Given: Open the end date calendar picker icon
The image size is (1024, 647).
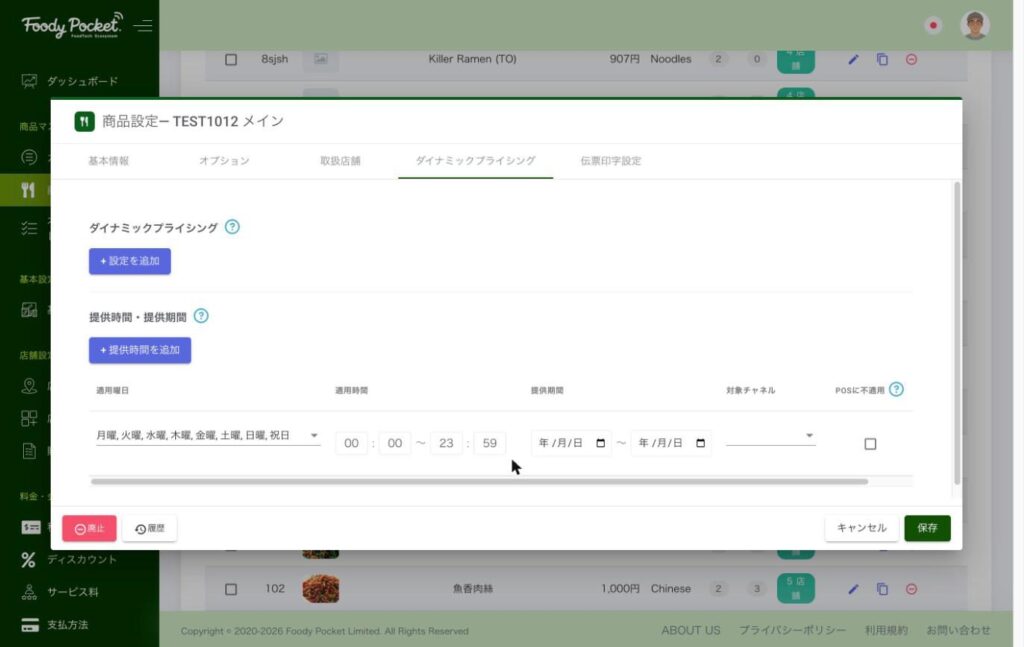Looking at the screenshot, I should (x=701, y=443).
